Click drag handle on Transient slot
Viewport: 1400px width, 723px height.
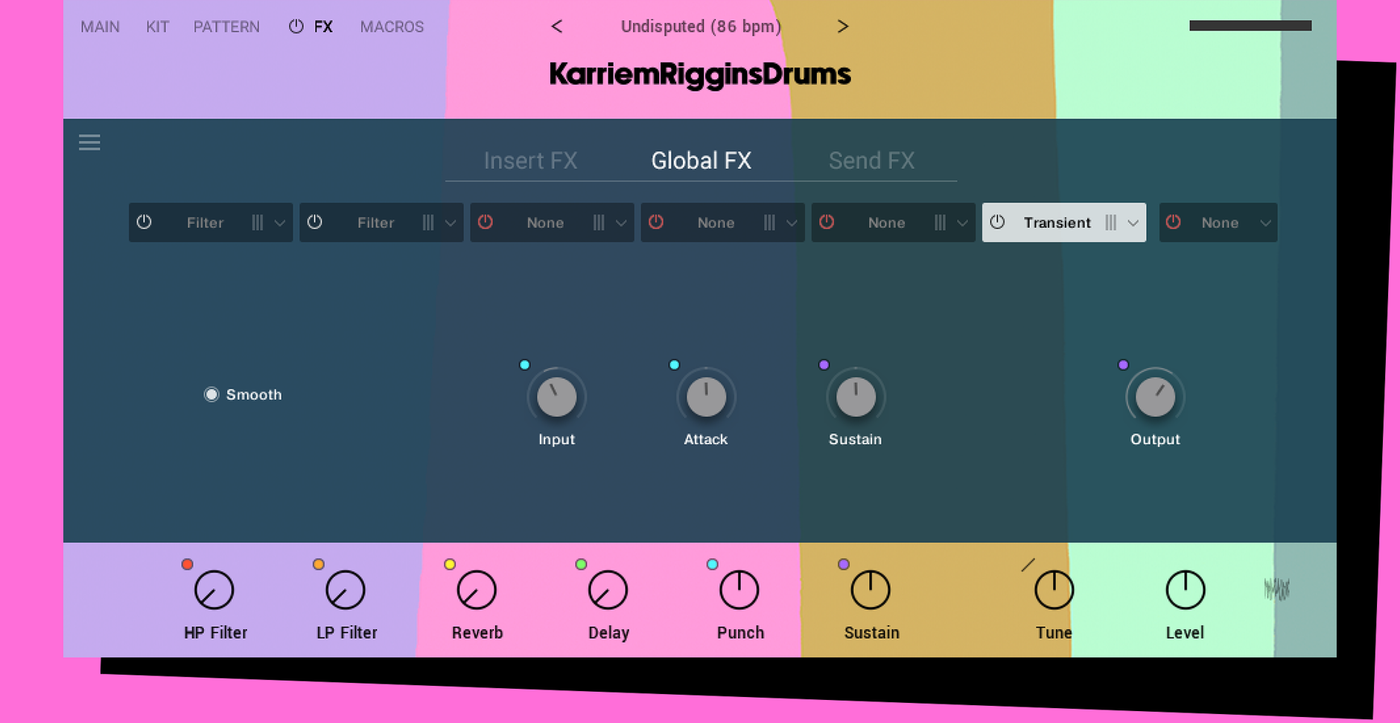click(1110, 223)
